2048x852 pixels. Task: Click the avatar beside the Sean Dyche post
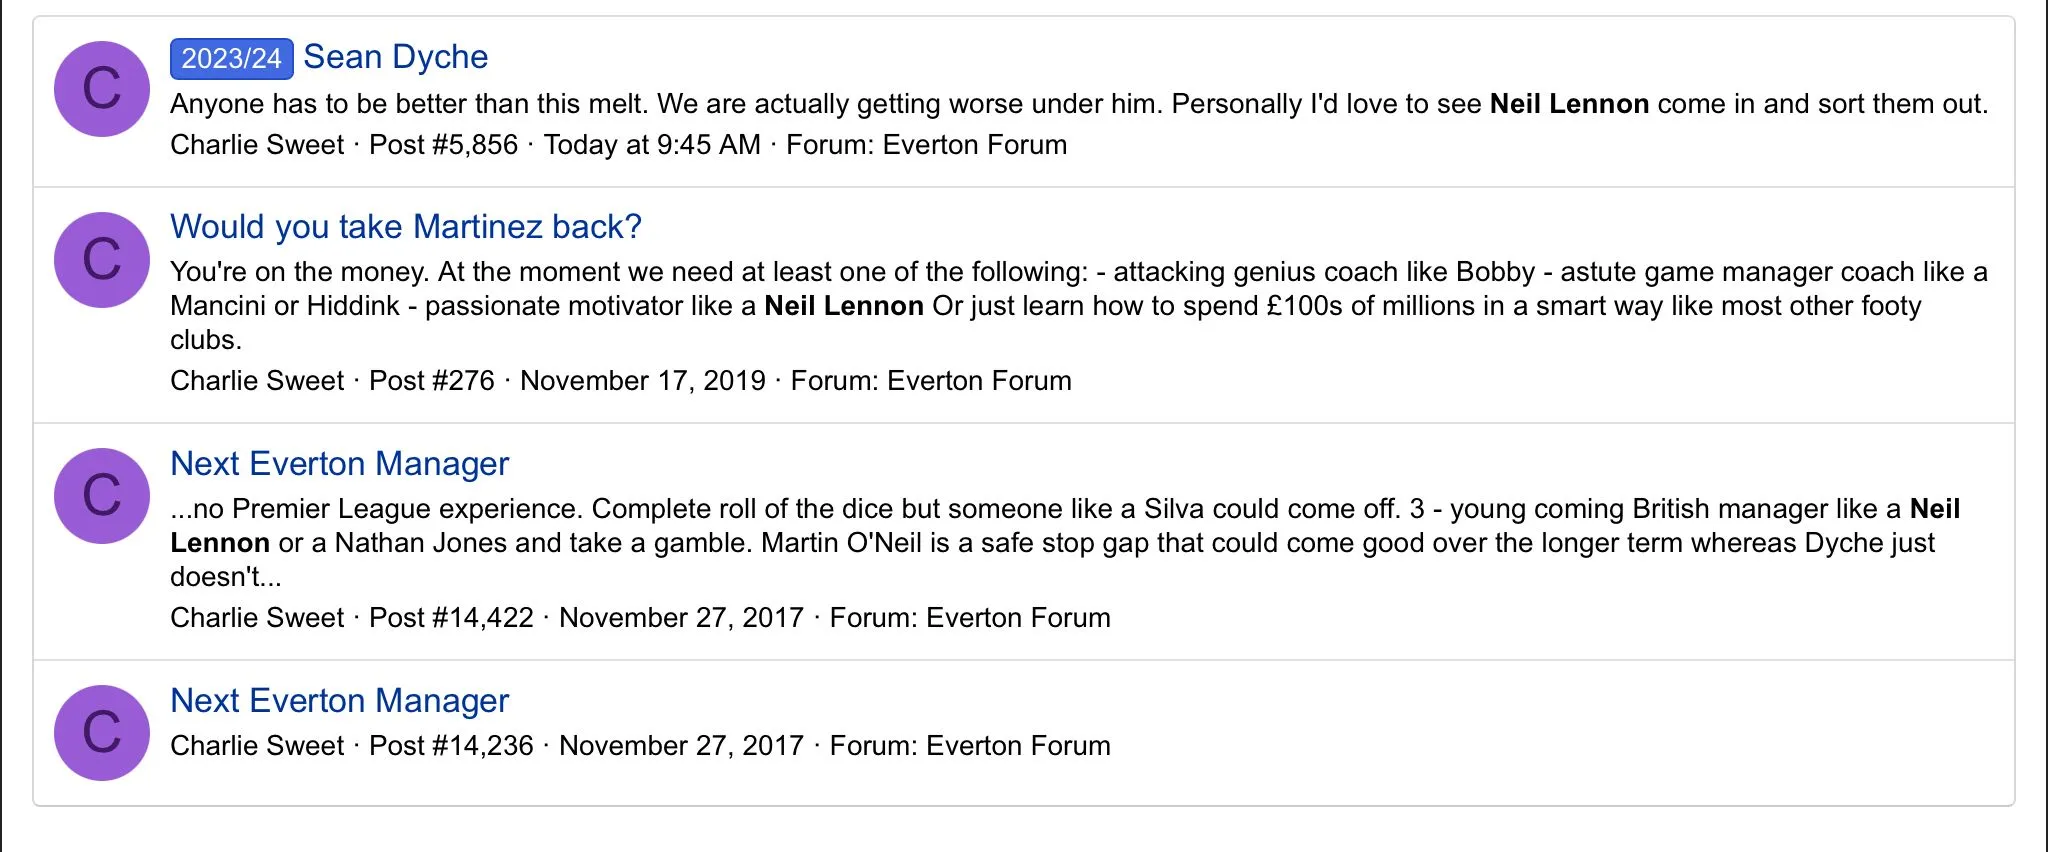101,89
